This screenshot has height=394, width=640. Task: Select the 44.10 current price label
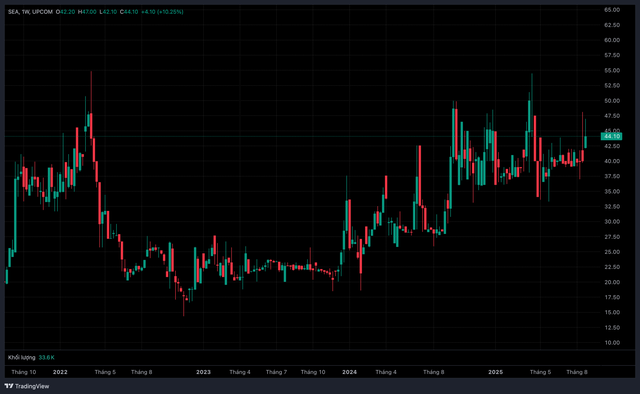coord(611,136)
